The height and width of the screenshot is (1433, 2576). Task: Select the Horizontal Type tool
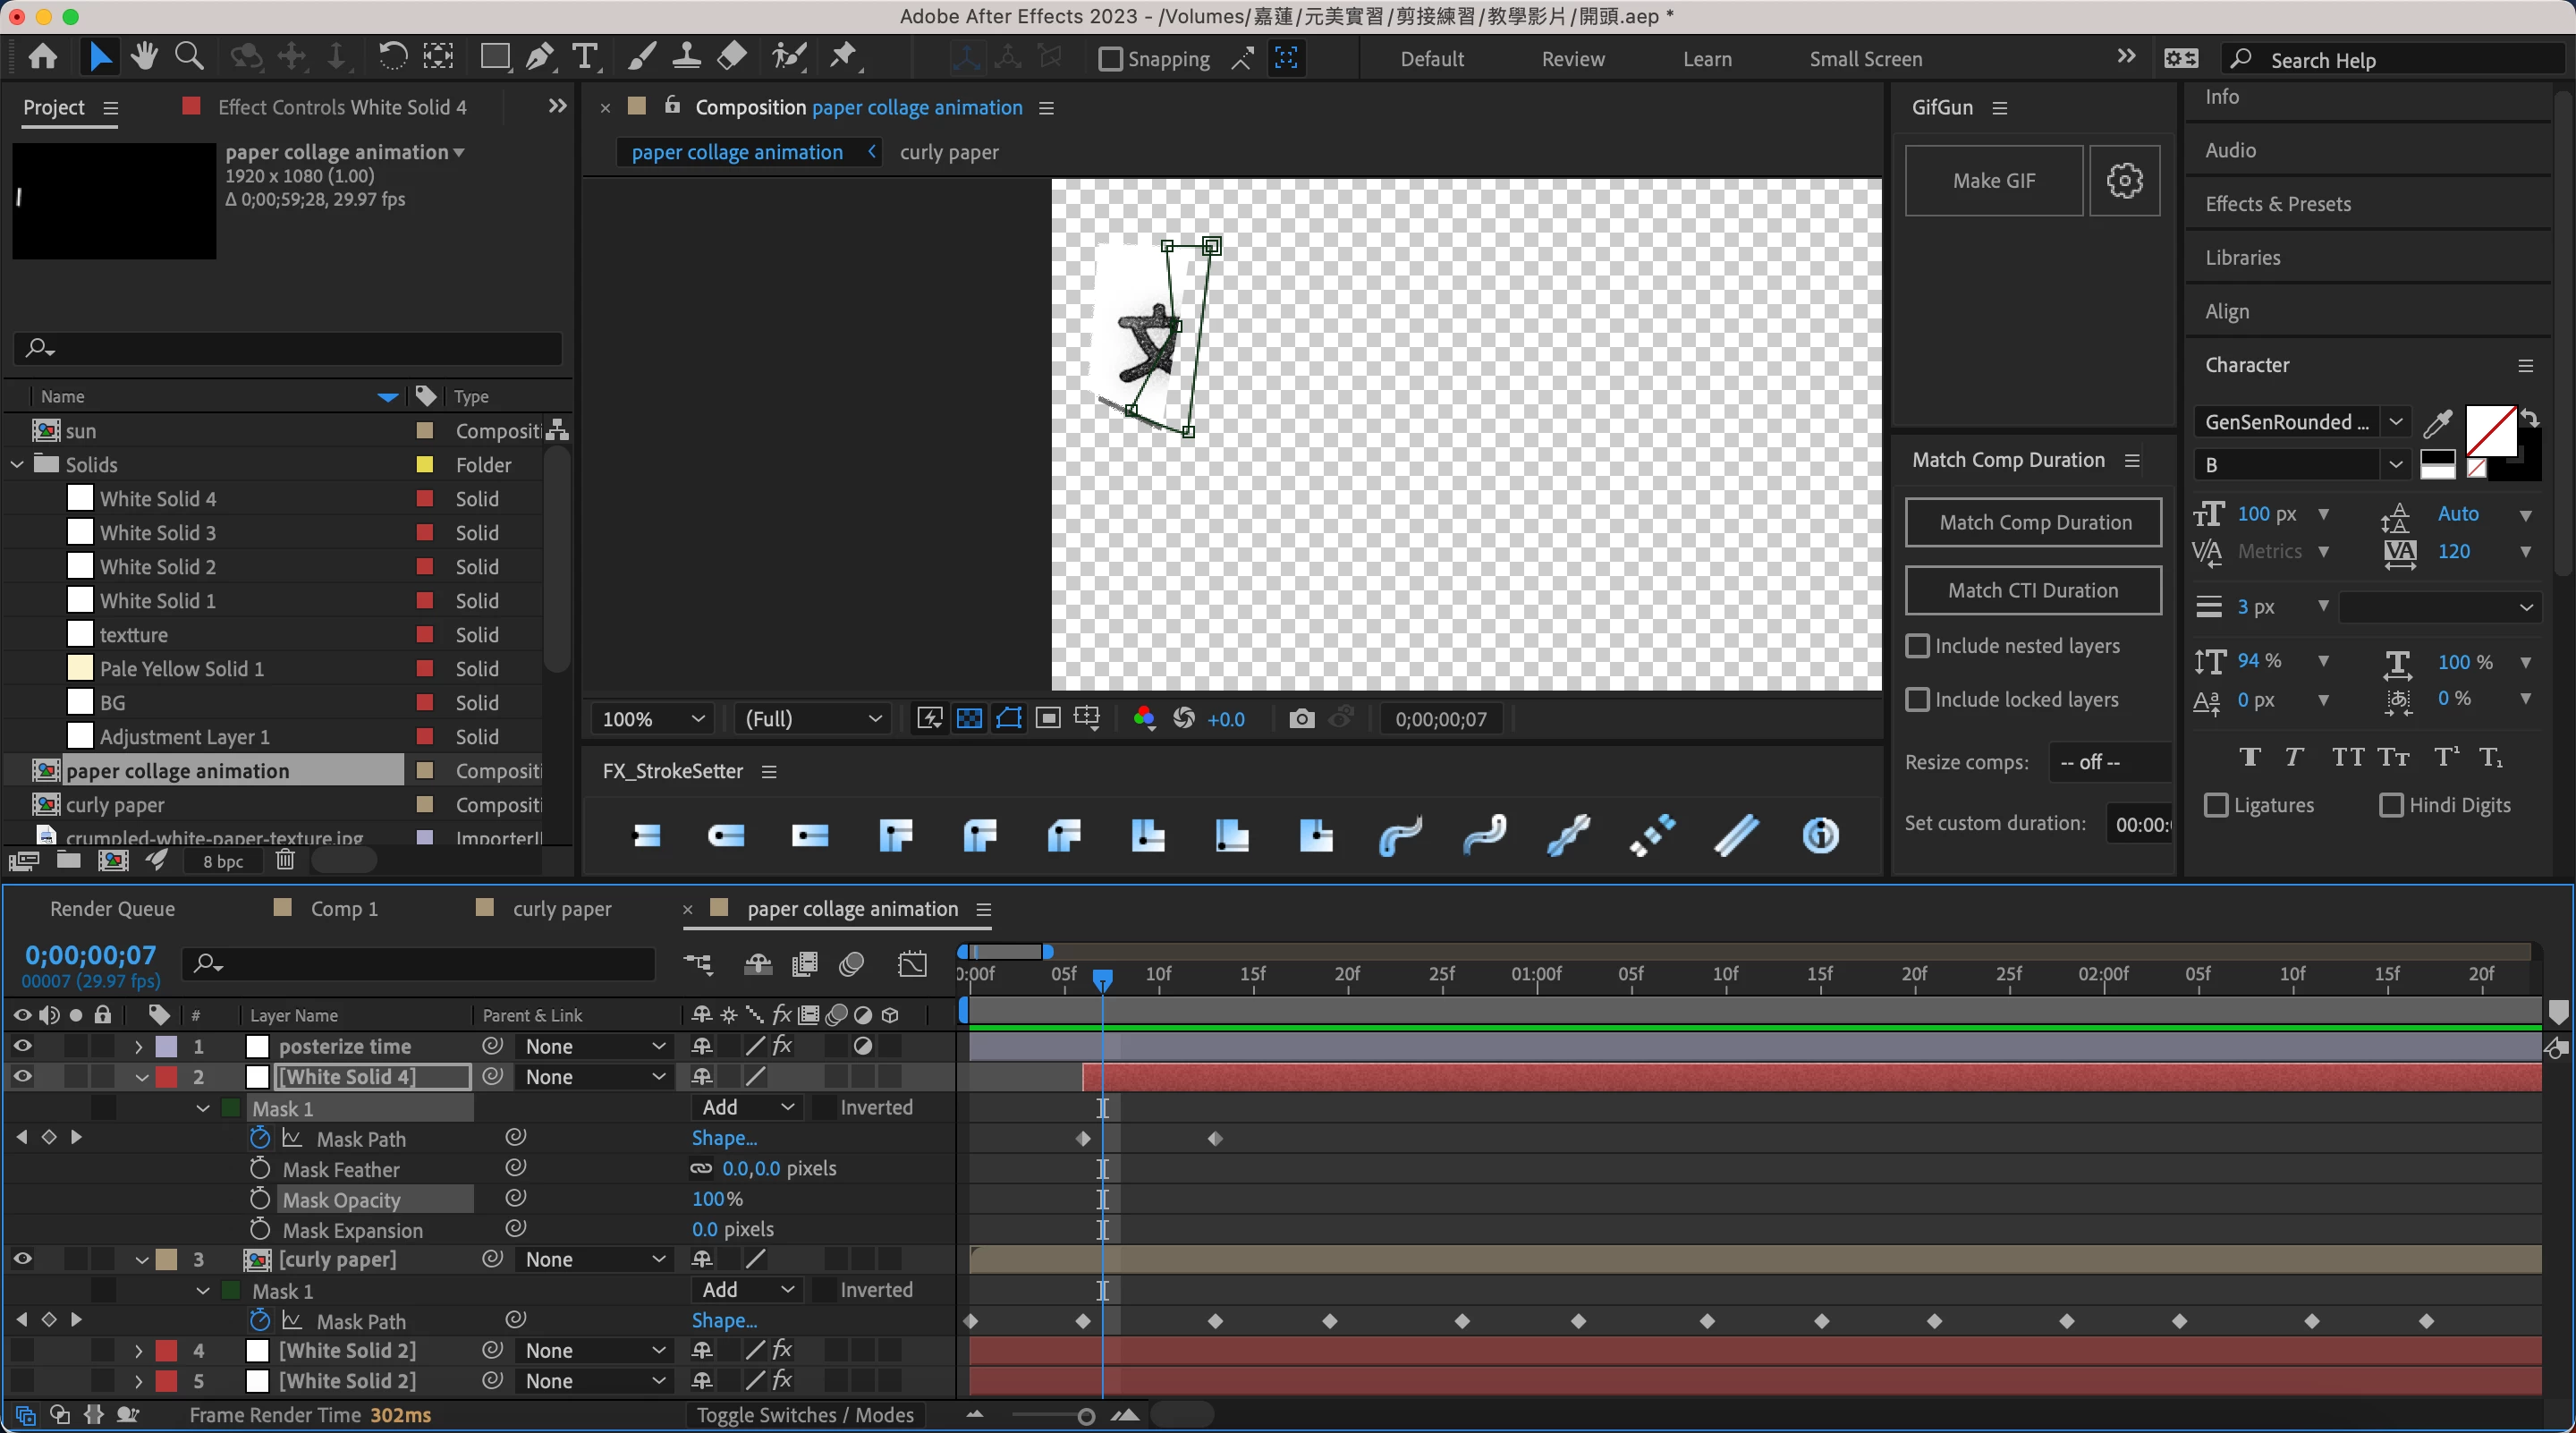click(585, 57)
